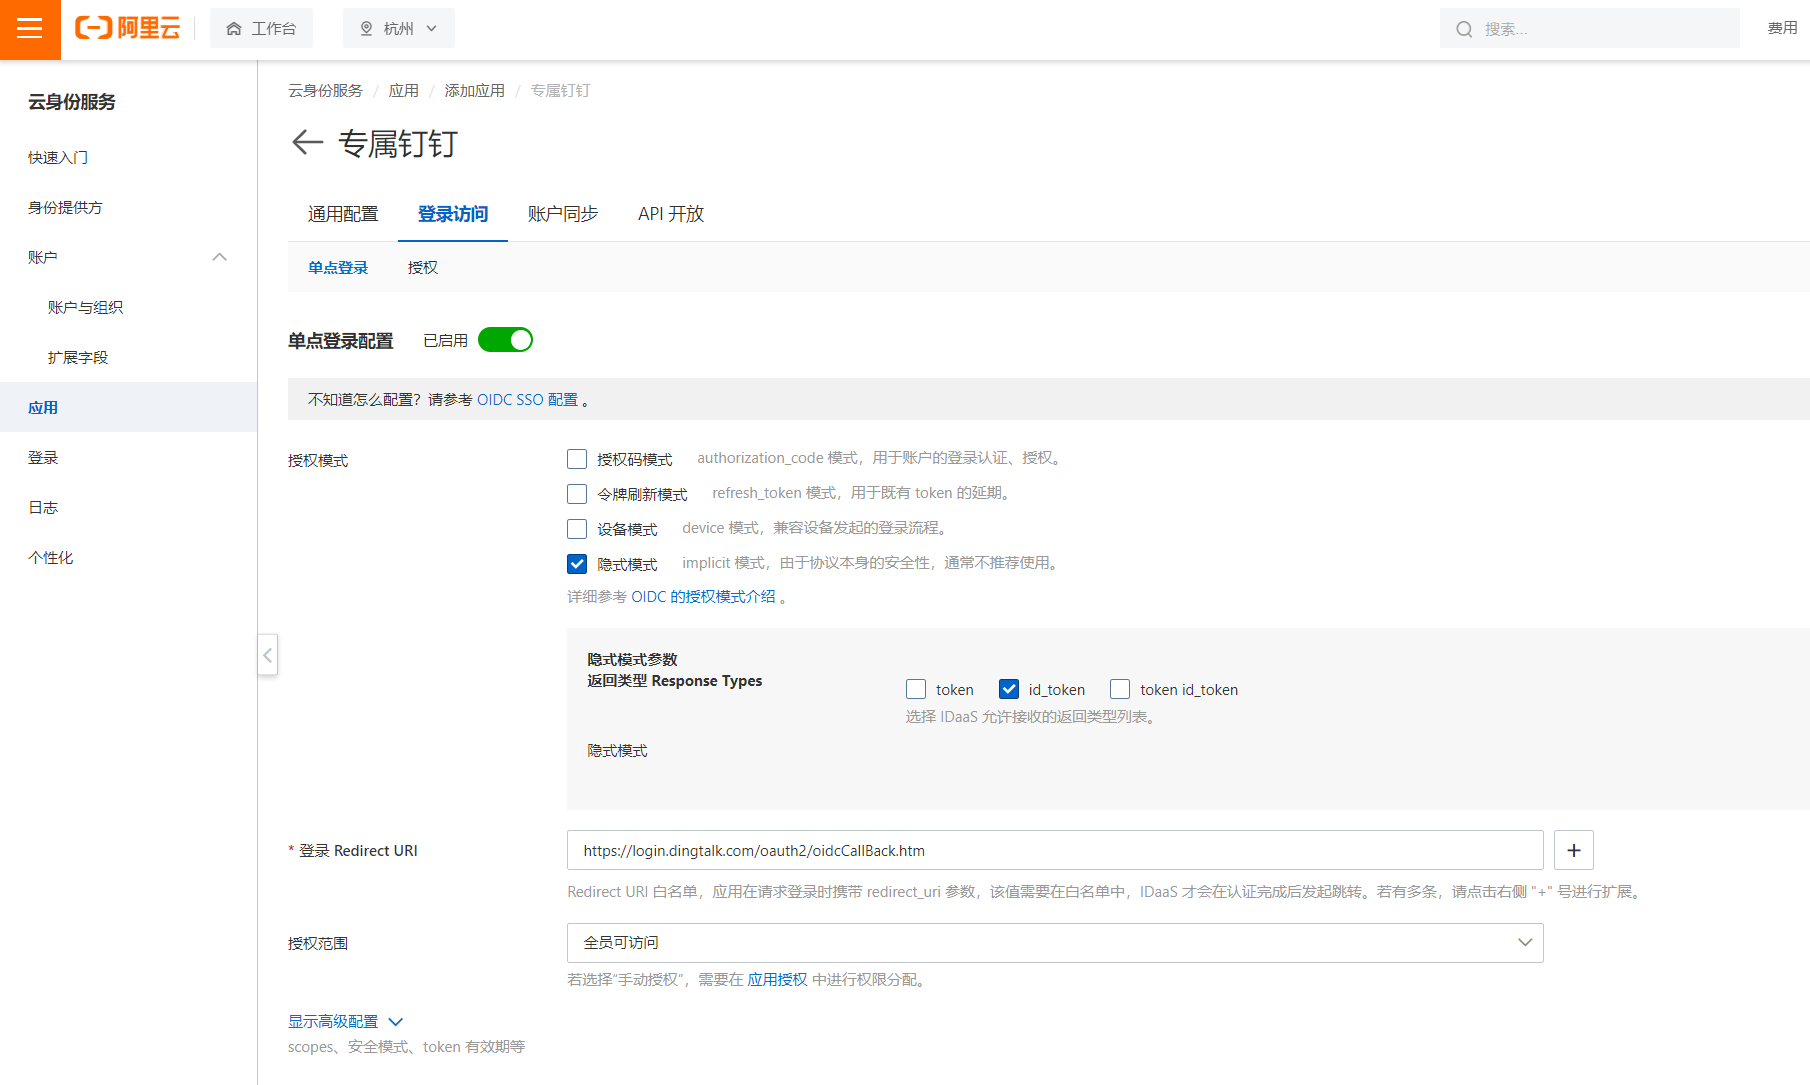Viewport: 1810px width, 1085px height.
Task: Open 登录 in the sidebar
Action: (43, 458)
